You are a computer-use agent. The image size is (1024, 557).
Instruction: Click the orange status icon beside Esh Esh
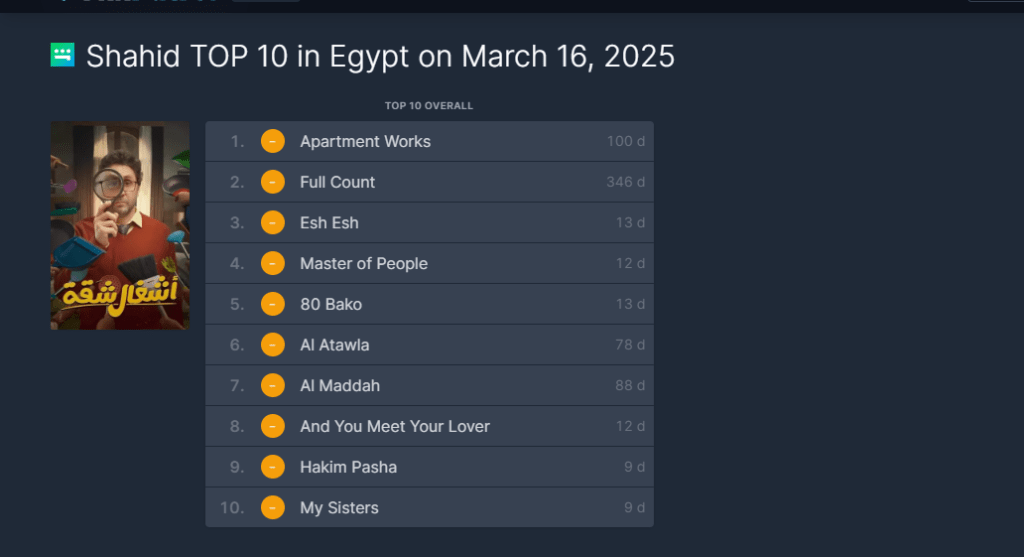(273, 223)
